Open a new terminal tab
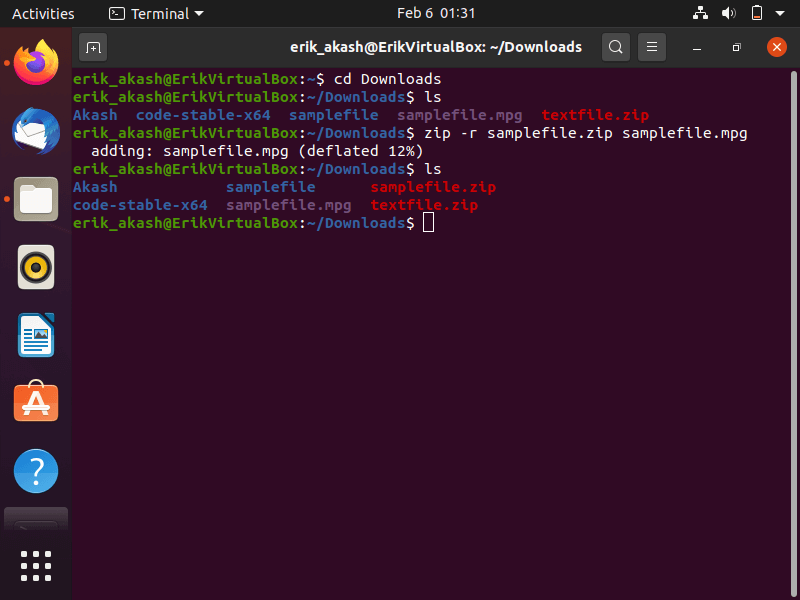This screenshot has height=600, width=800. (x=93, y=47)
